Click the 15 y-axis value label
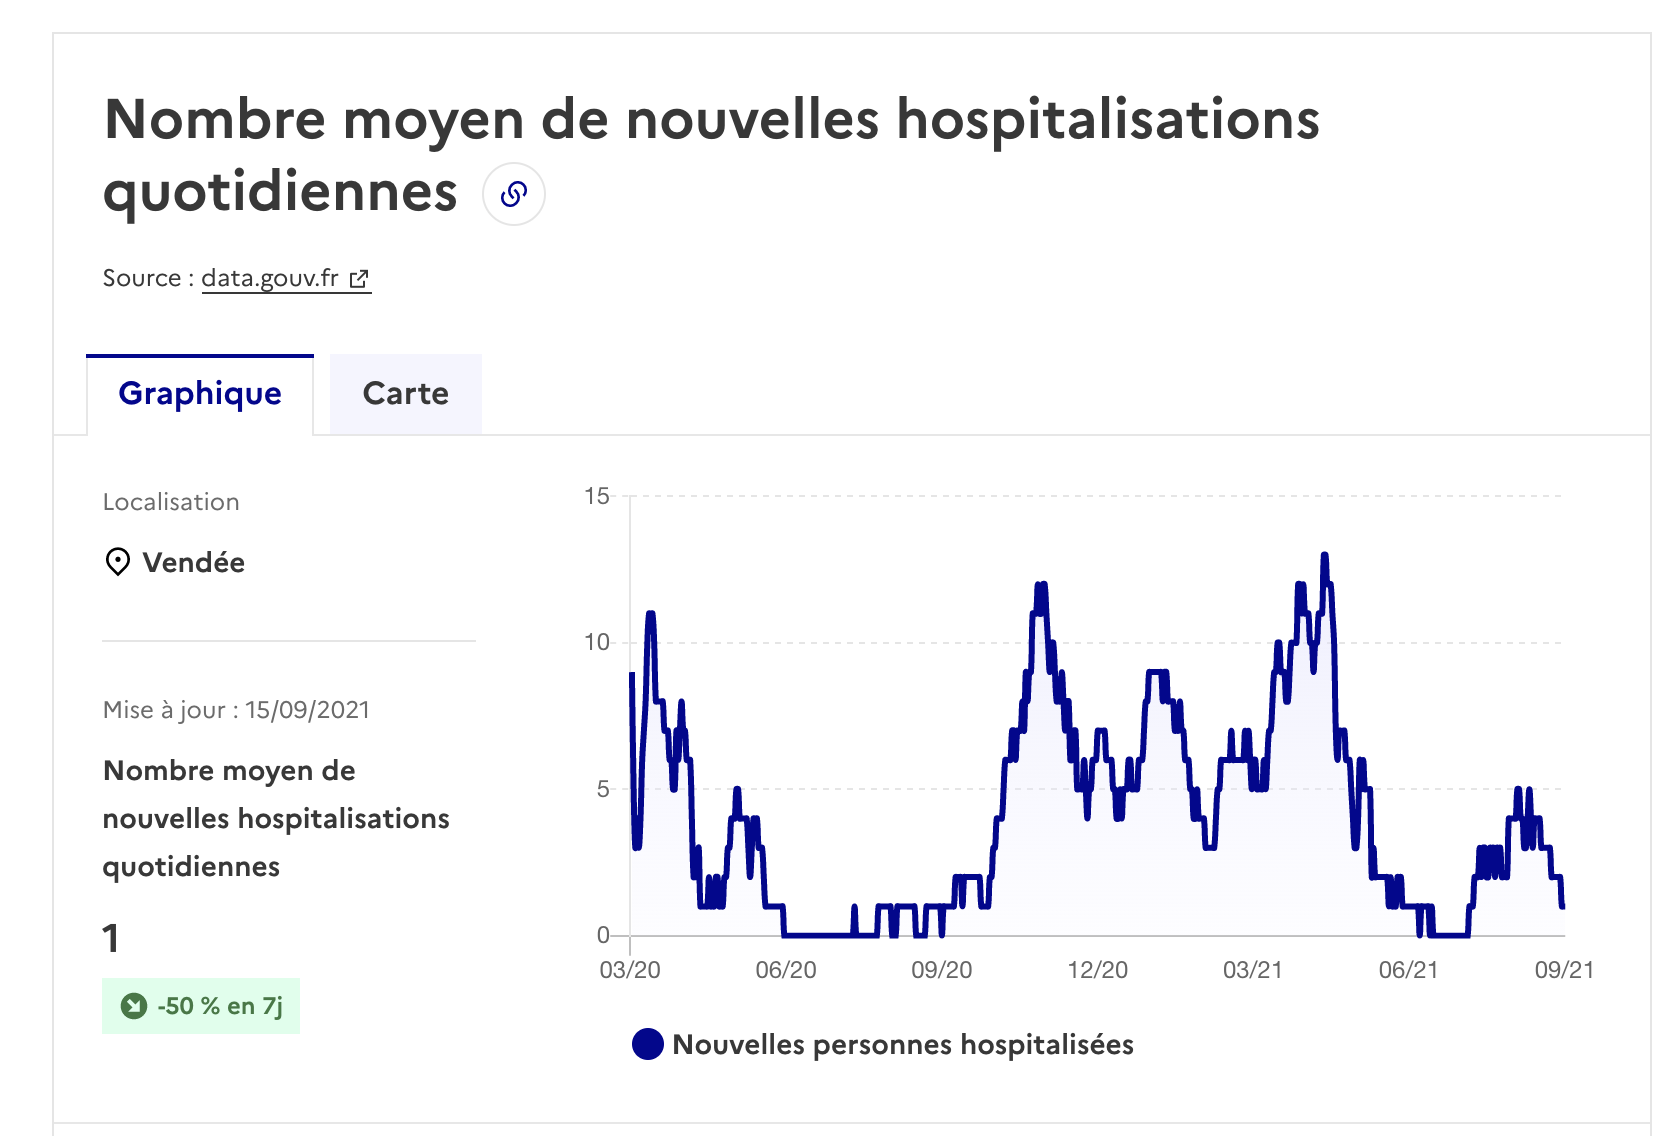 click(x=597, y=496)
